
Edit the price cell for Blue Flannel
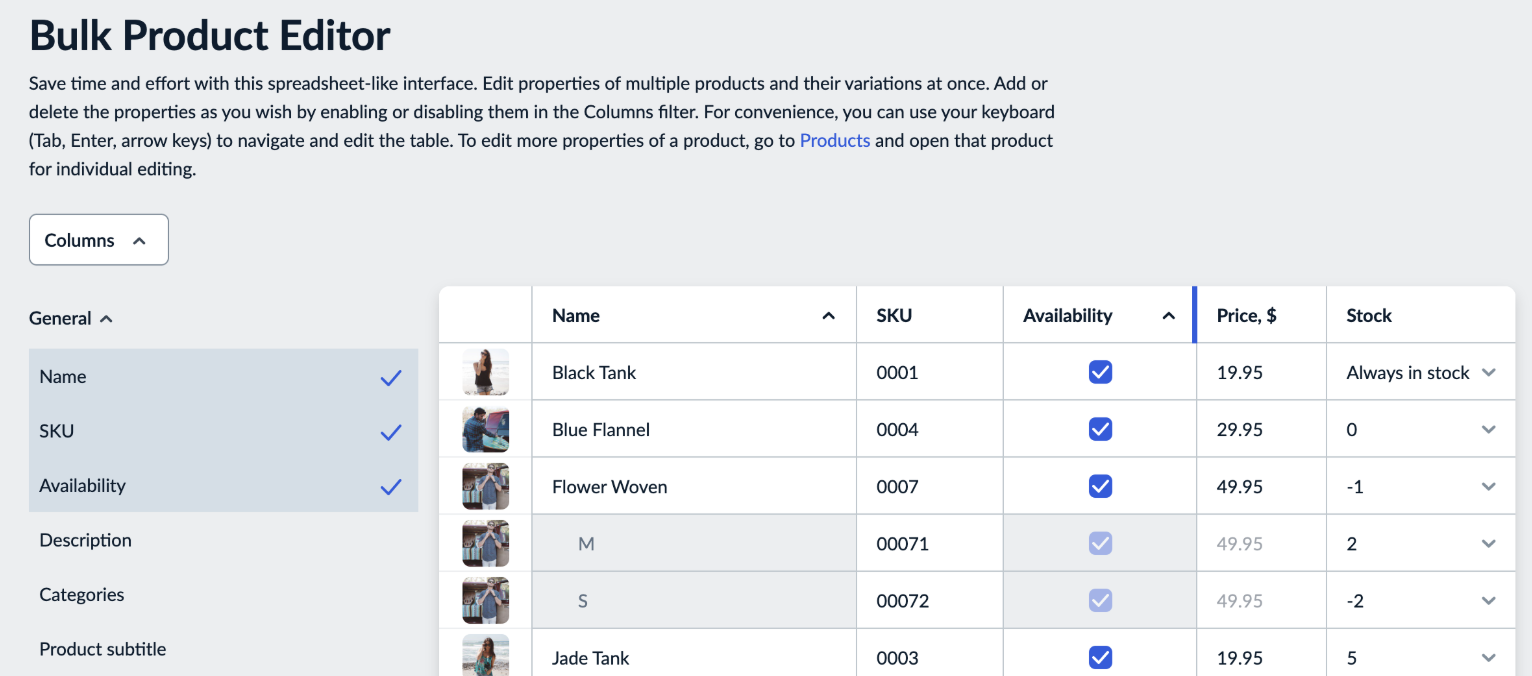click(x=1261, y=428)
